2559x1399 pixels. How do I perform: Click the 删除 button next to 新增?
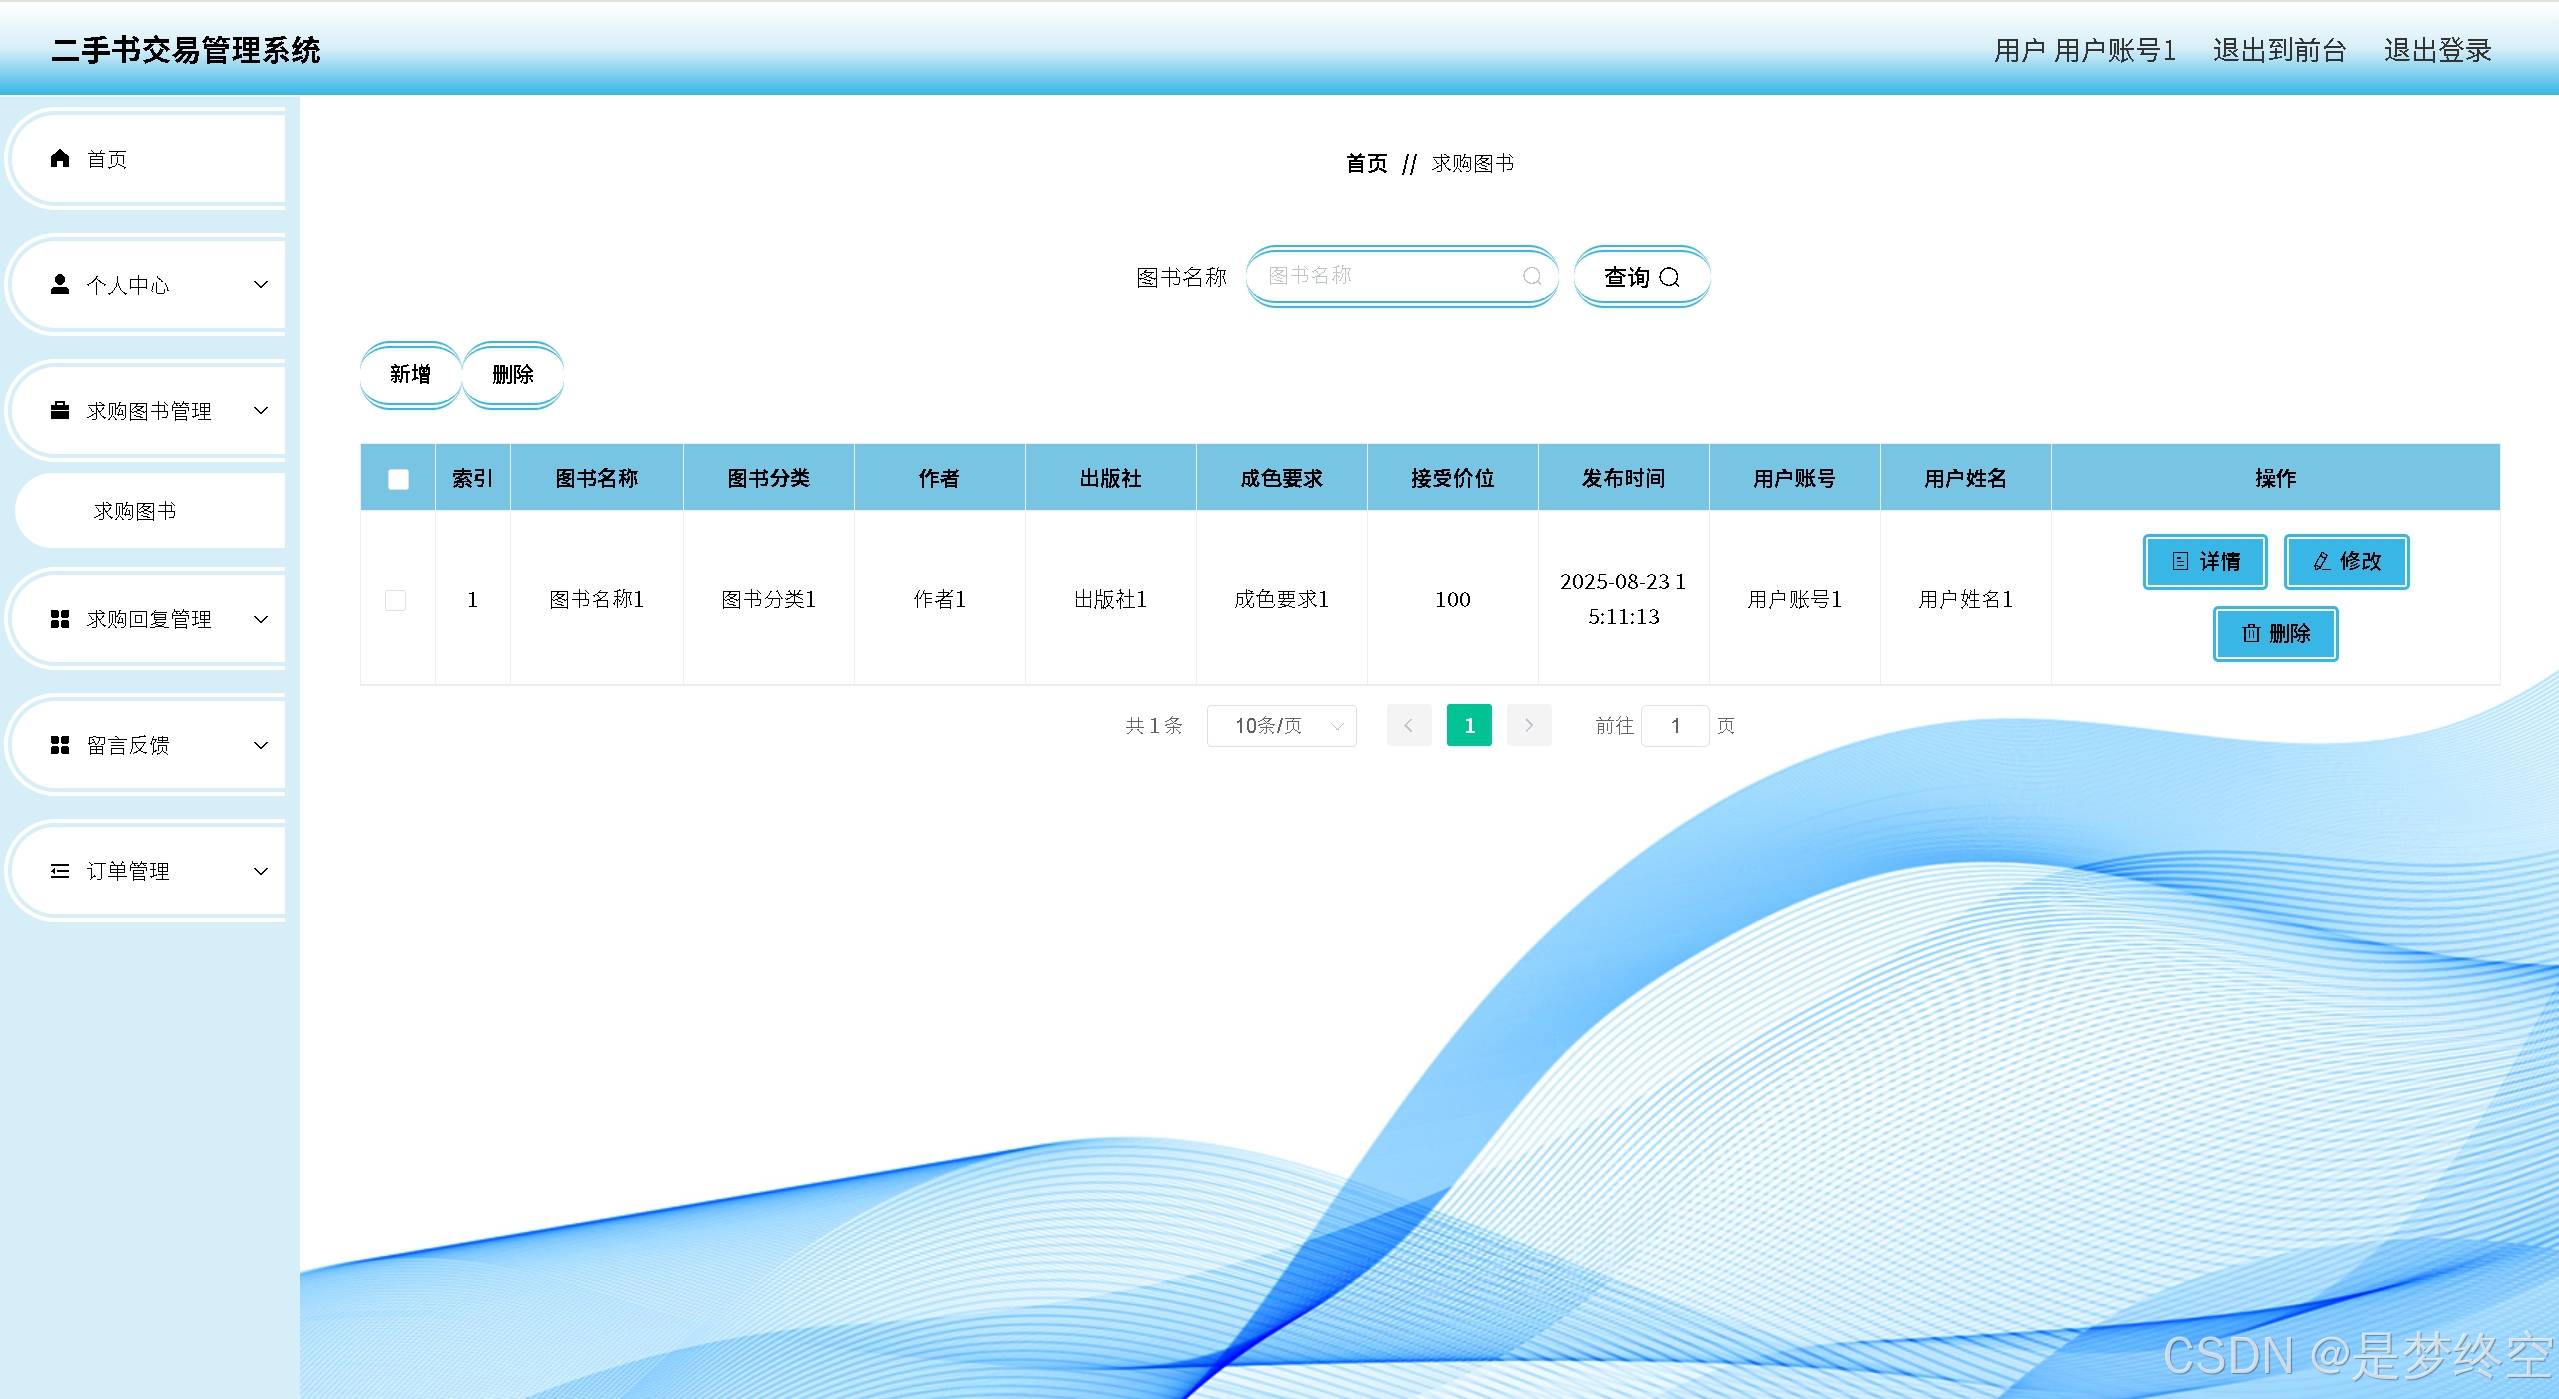[x=513, y=375]
